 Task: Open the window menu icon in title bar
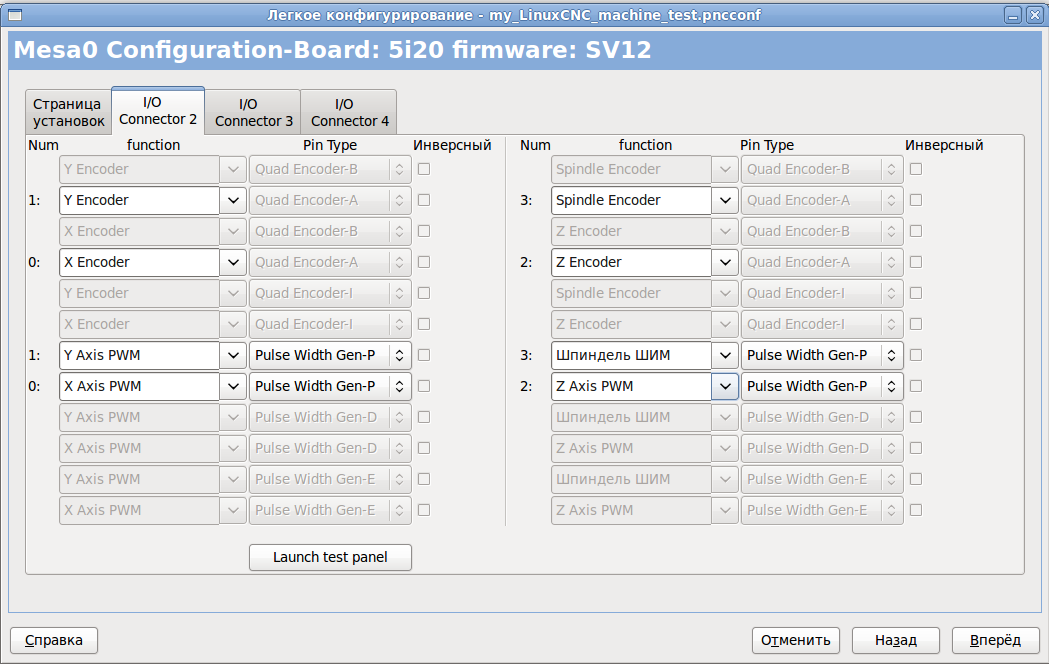pos(15,15)
